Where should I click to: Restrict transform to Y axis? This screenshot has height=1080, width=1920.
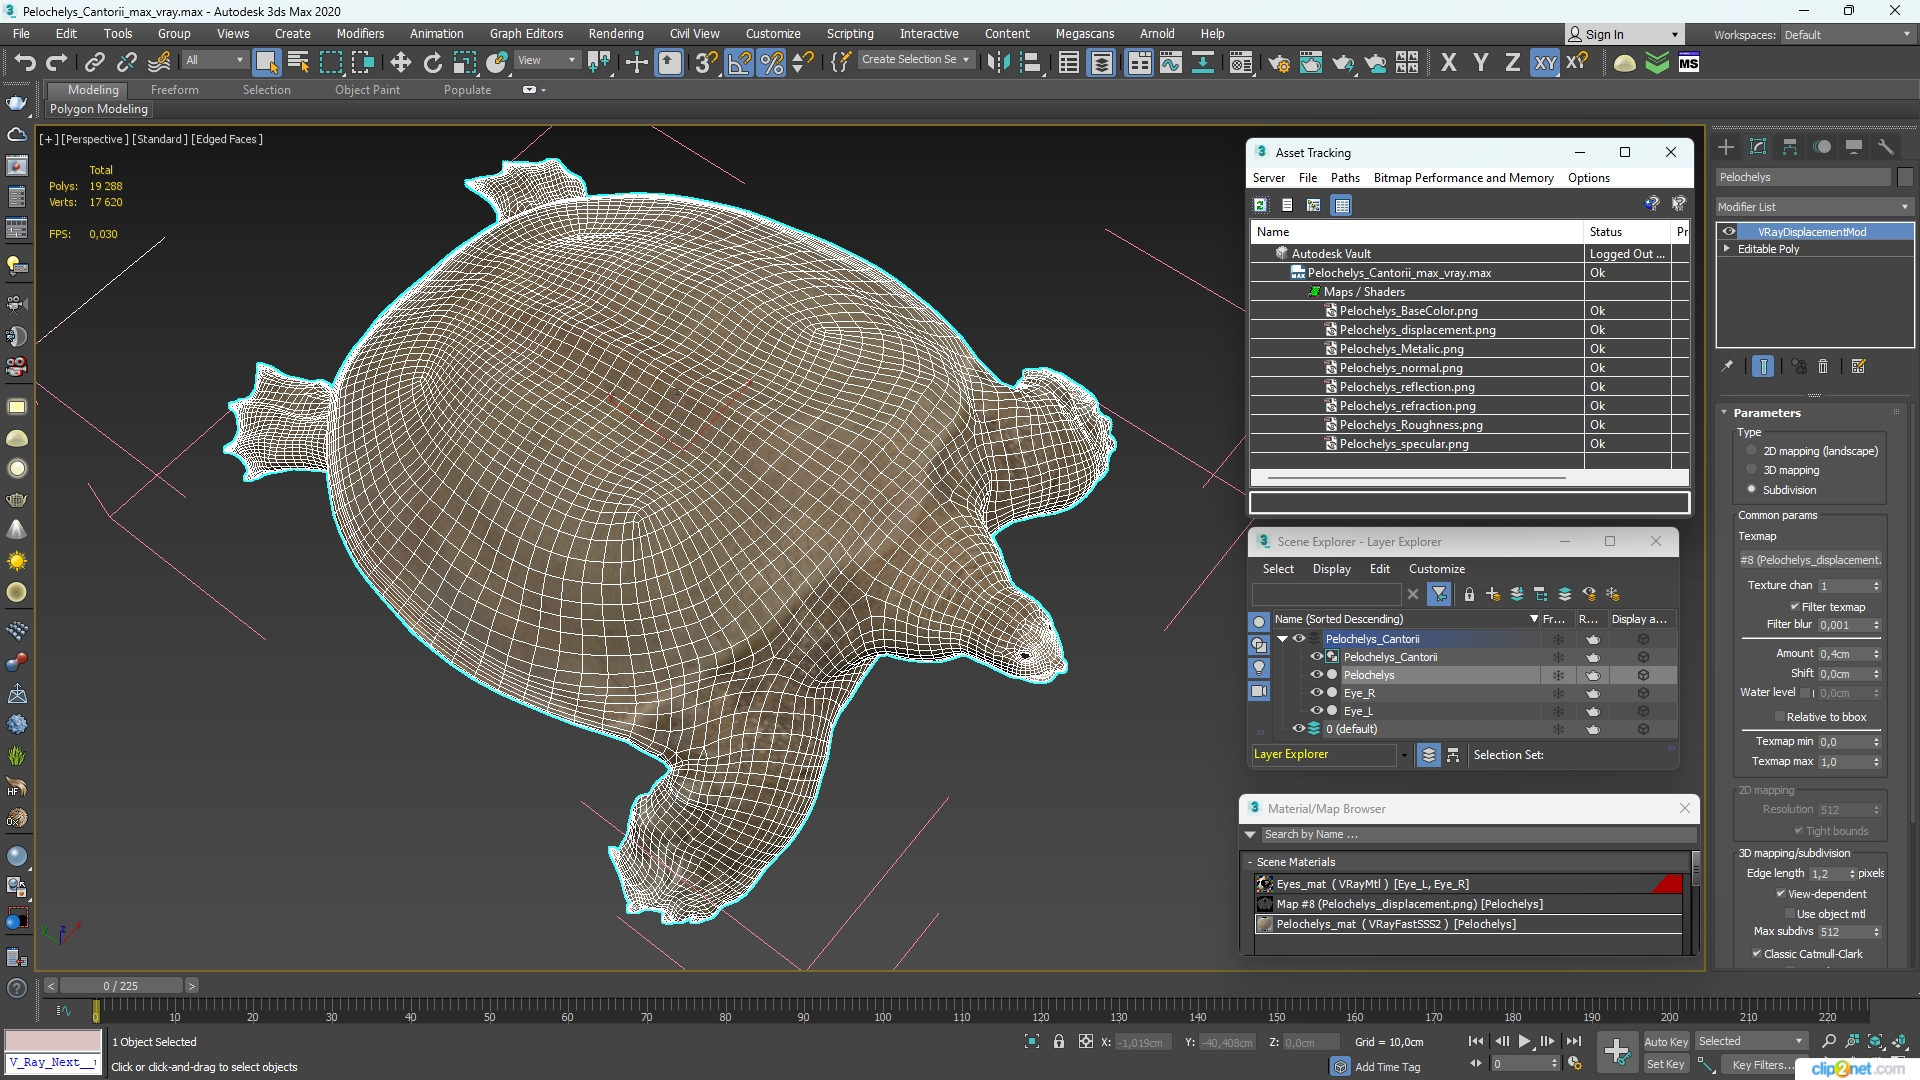[x=1480, y=63]
